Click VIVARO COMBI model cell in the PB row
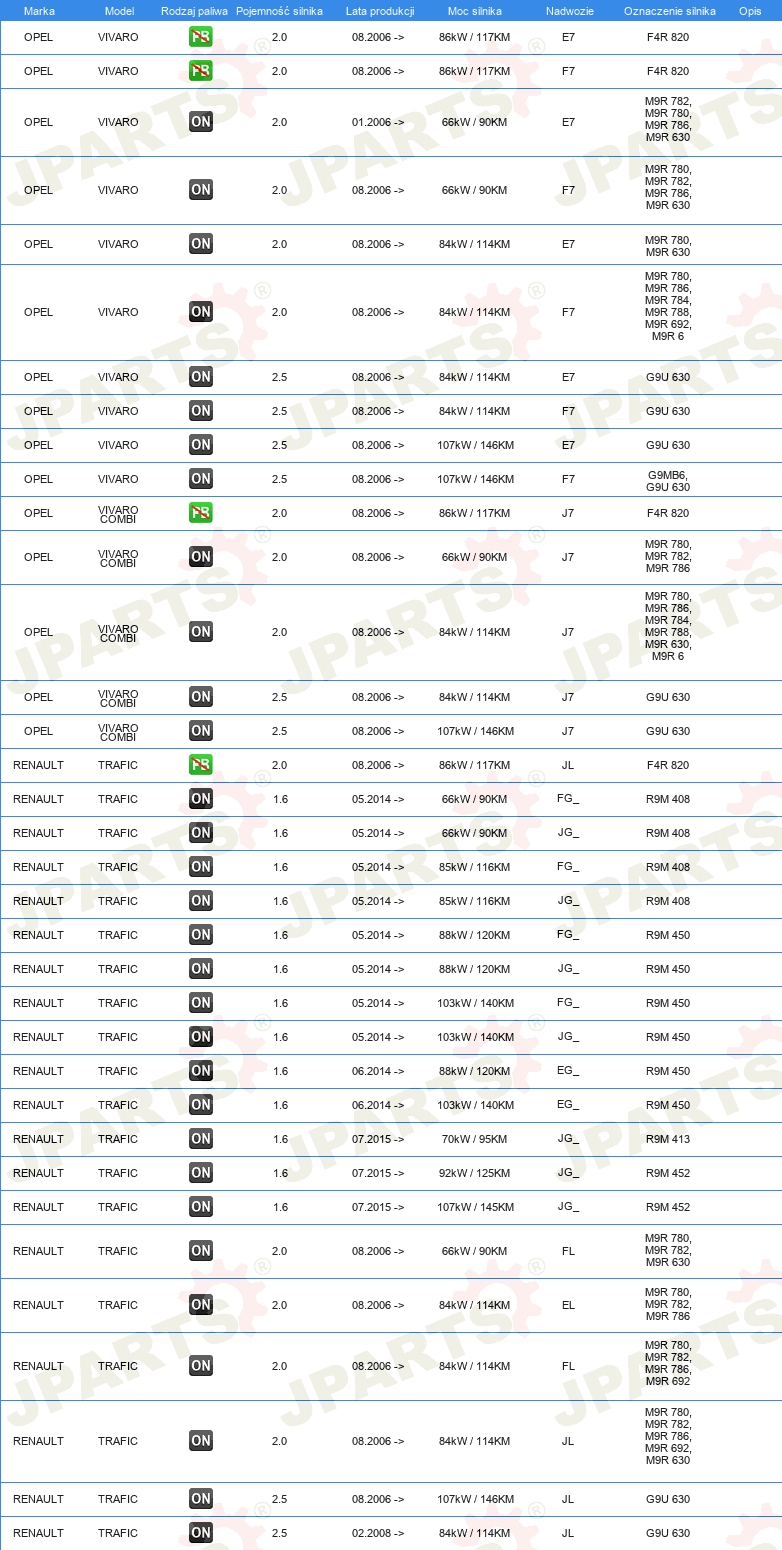This screenshot has width=782, height=1550. coord(118,514)
